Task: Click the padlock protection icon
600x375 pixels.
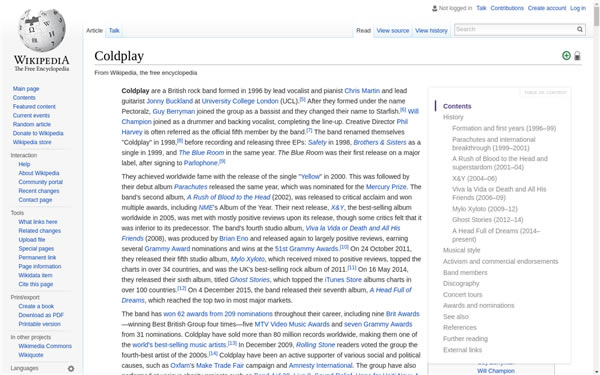Action: tap(577, 56)
